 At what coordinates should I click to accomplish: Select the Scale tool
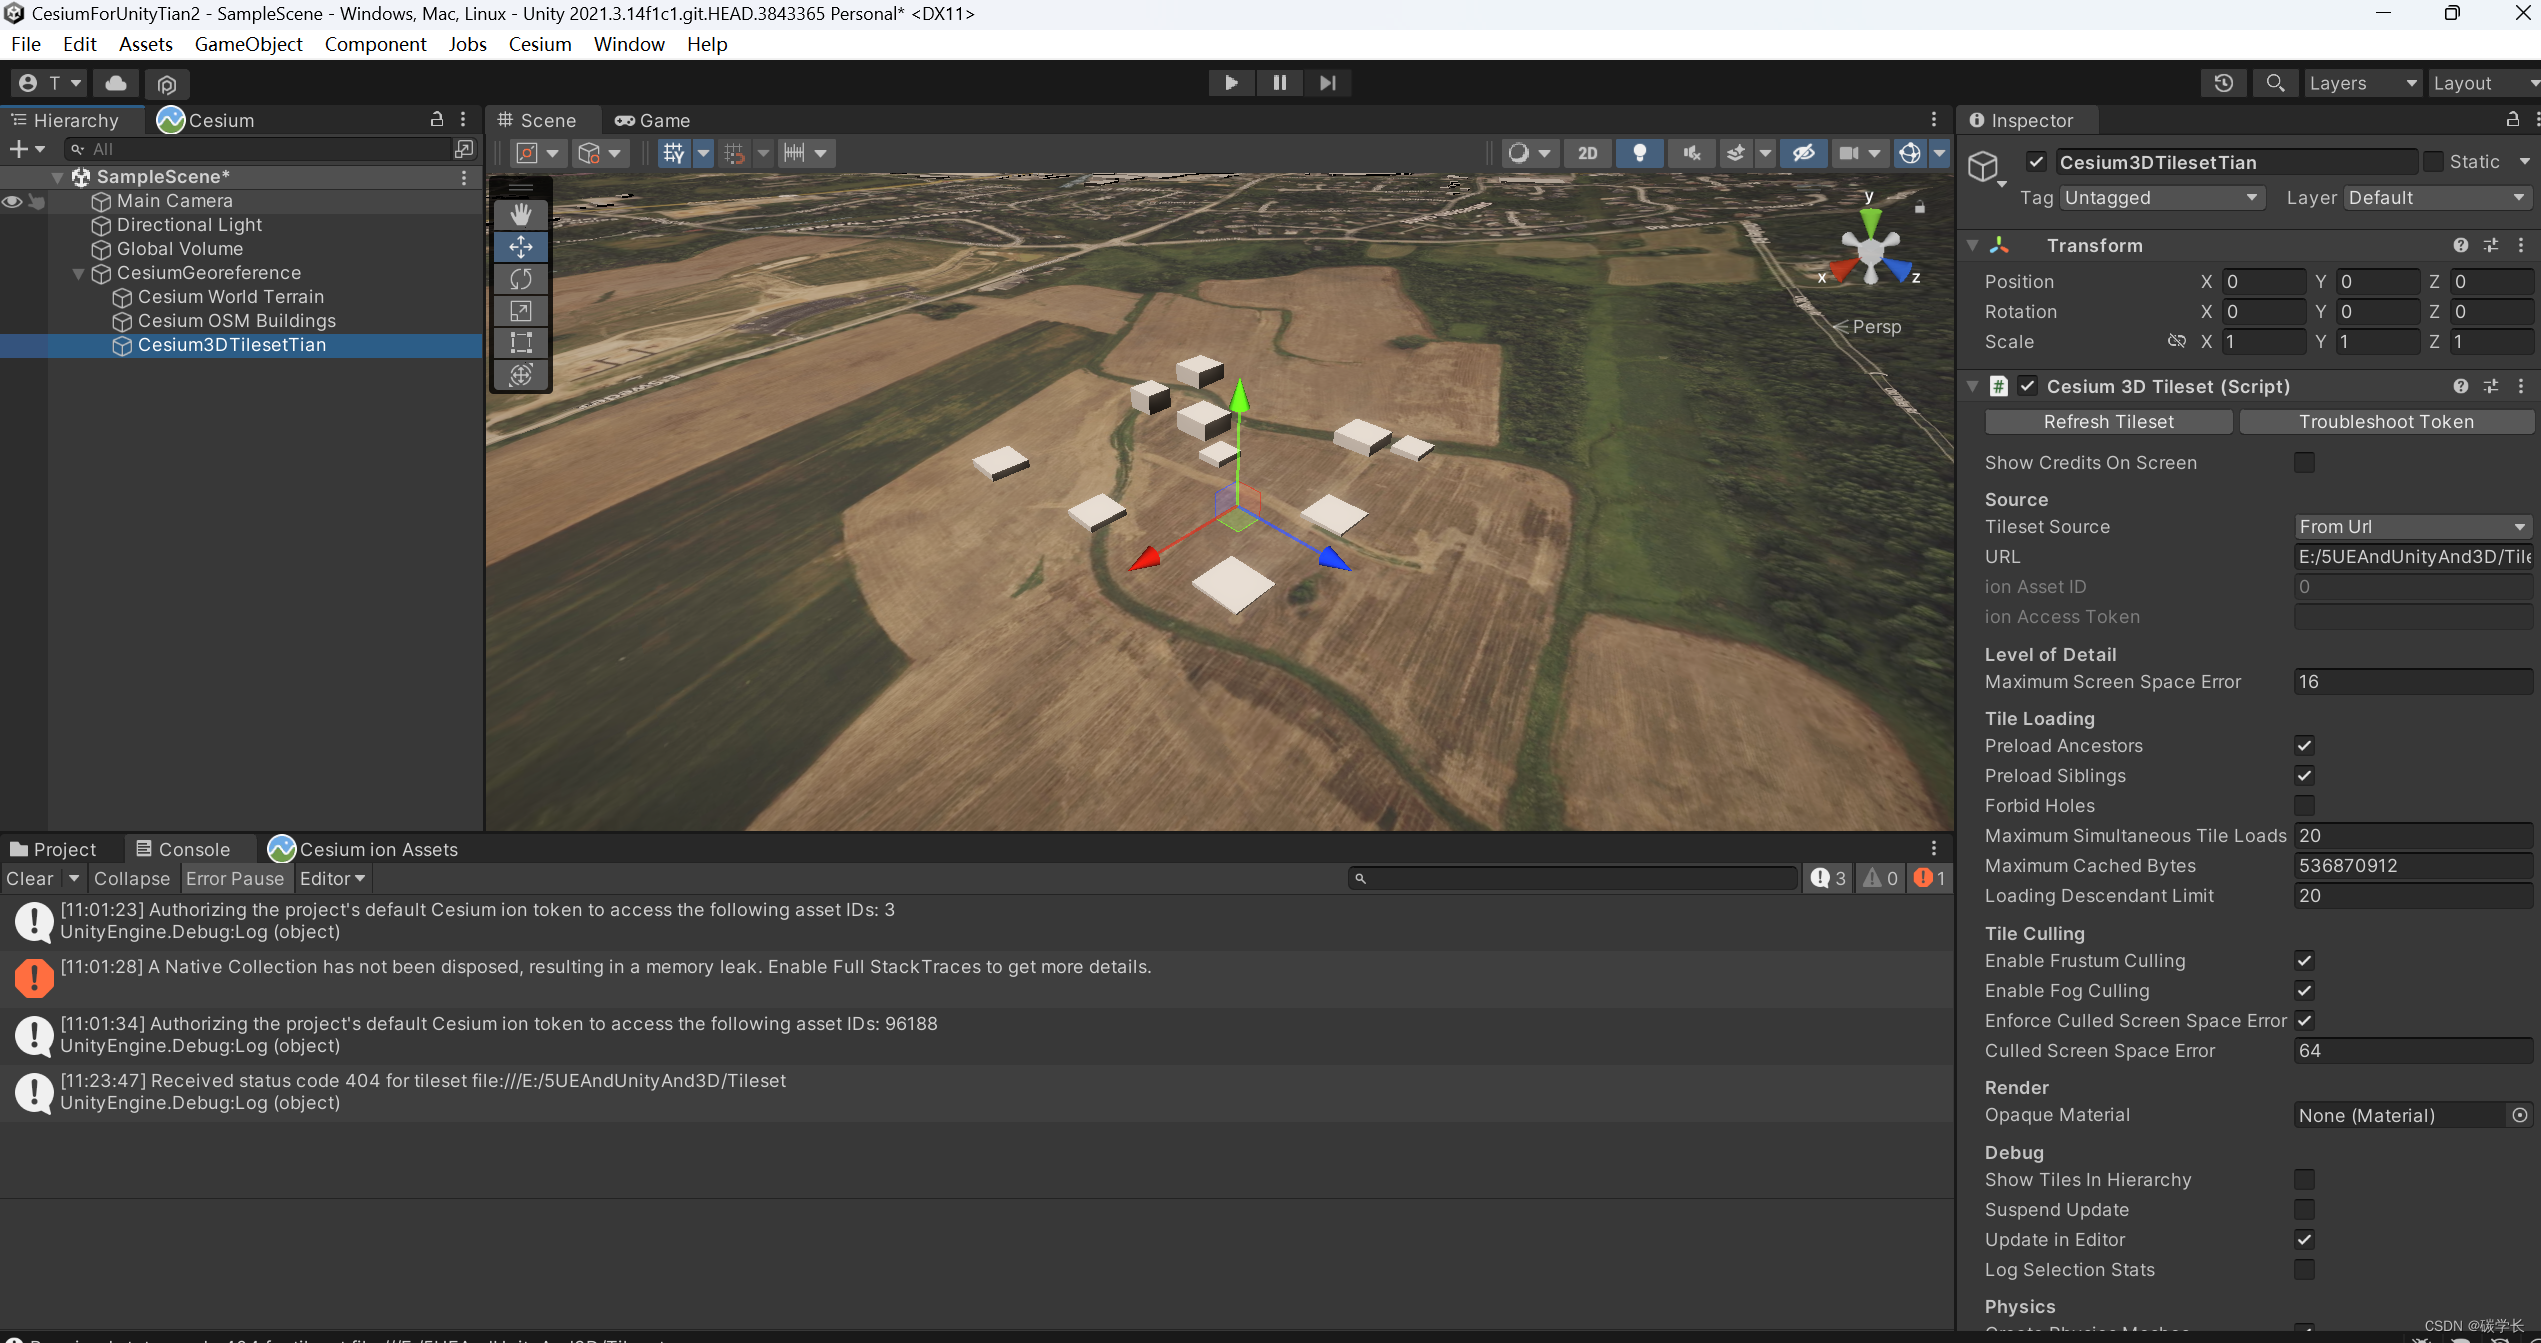[520, 311]
